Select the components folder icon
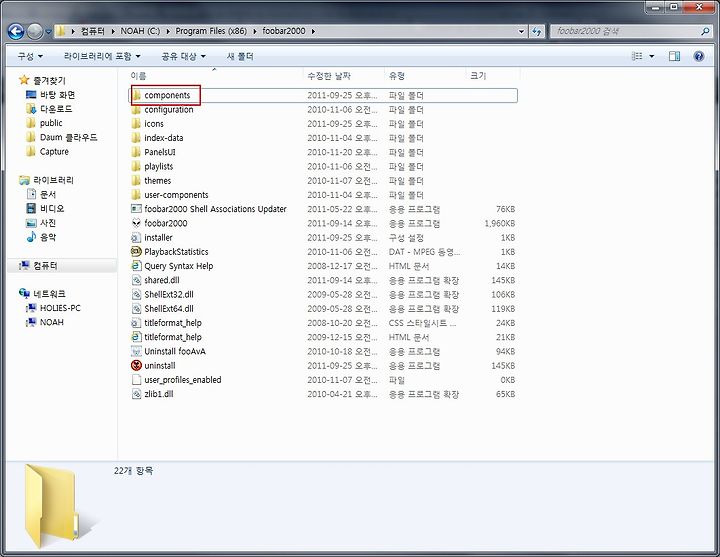 (x=136, y=95)
